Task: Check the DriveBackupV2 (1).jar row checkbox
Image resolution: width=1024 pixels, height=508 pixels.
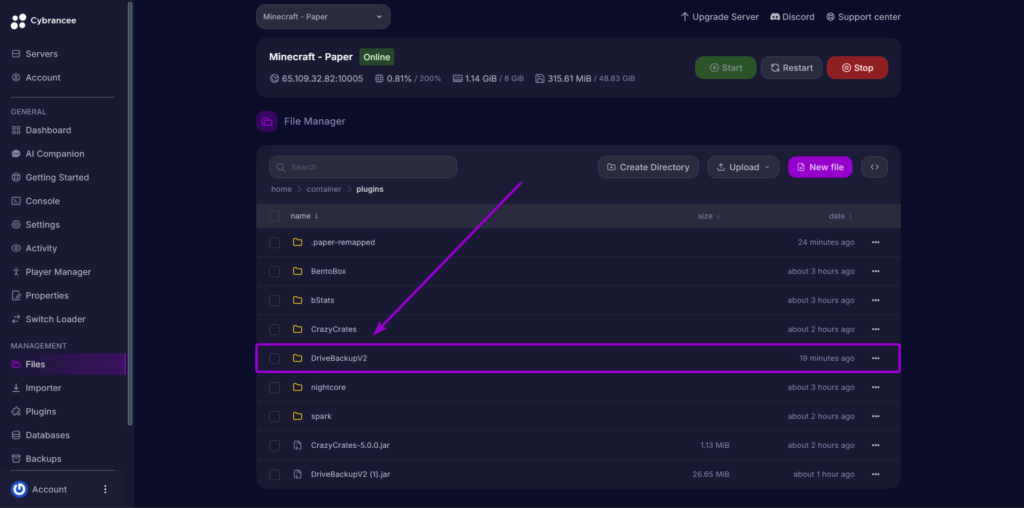Action: point(274,474)
